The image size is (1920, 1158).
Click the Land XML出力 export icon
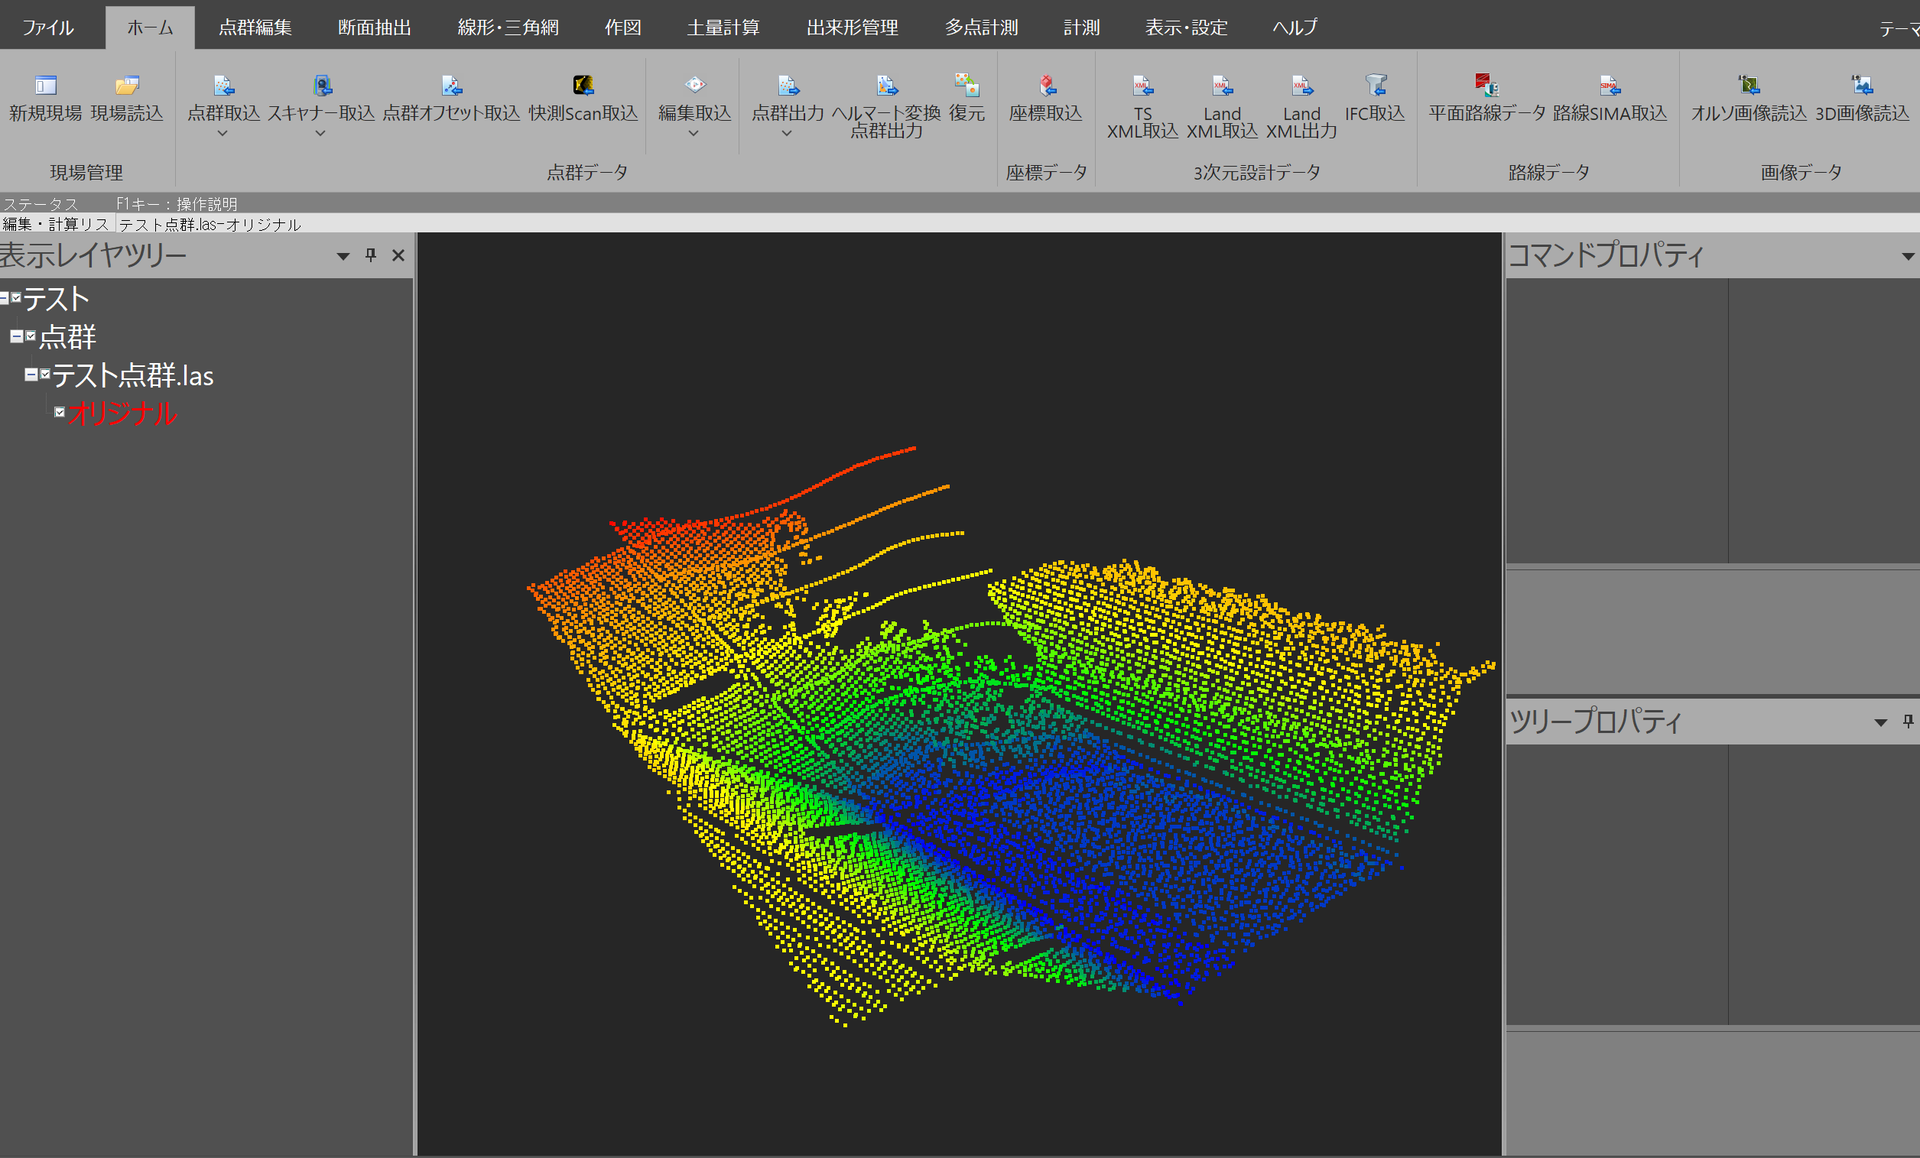coord(1302,86)
